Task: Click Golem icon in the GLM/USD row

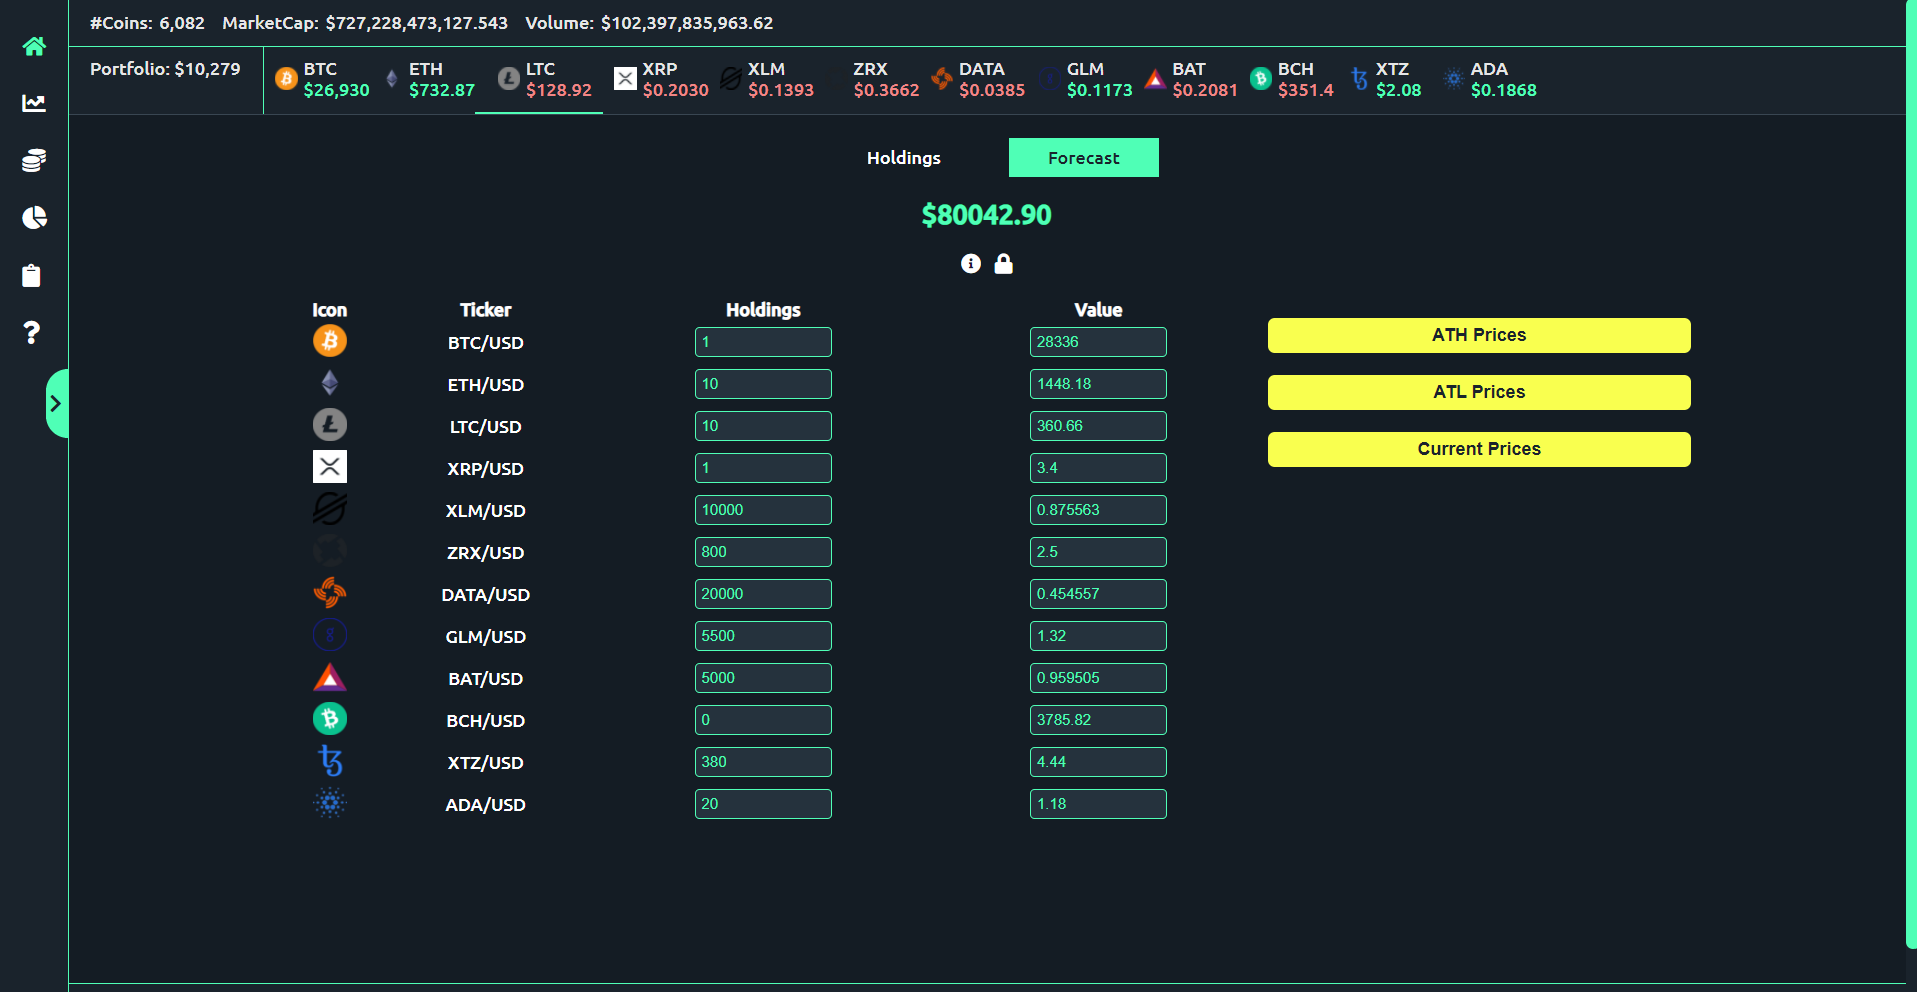Action: [x=330, y=635]
